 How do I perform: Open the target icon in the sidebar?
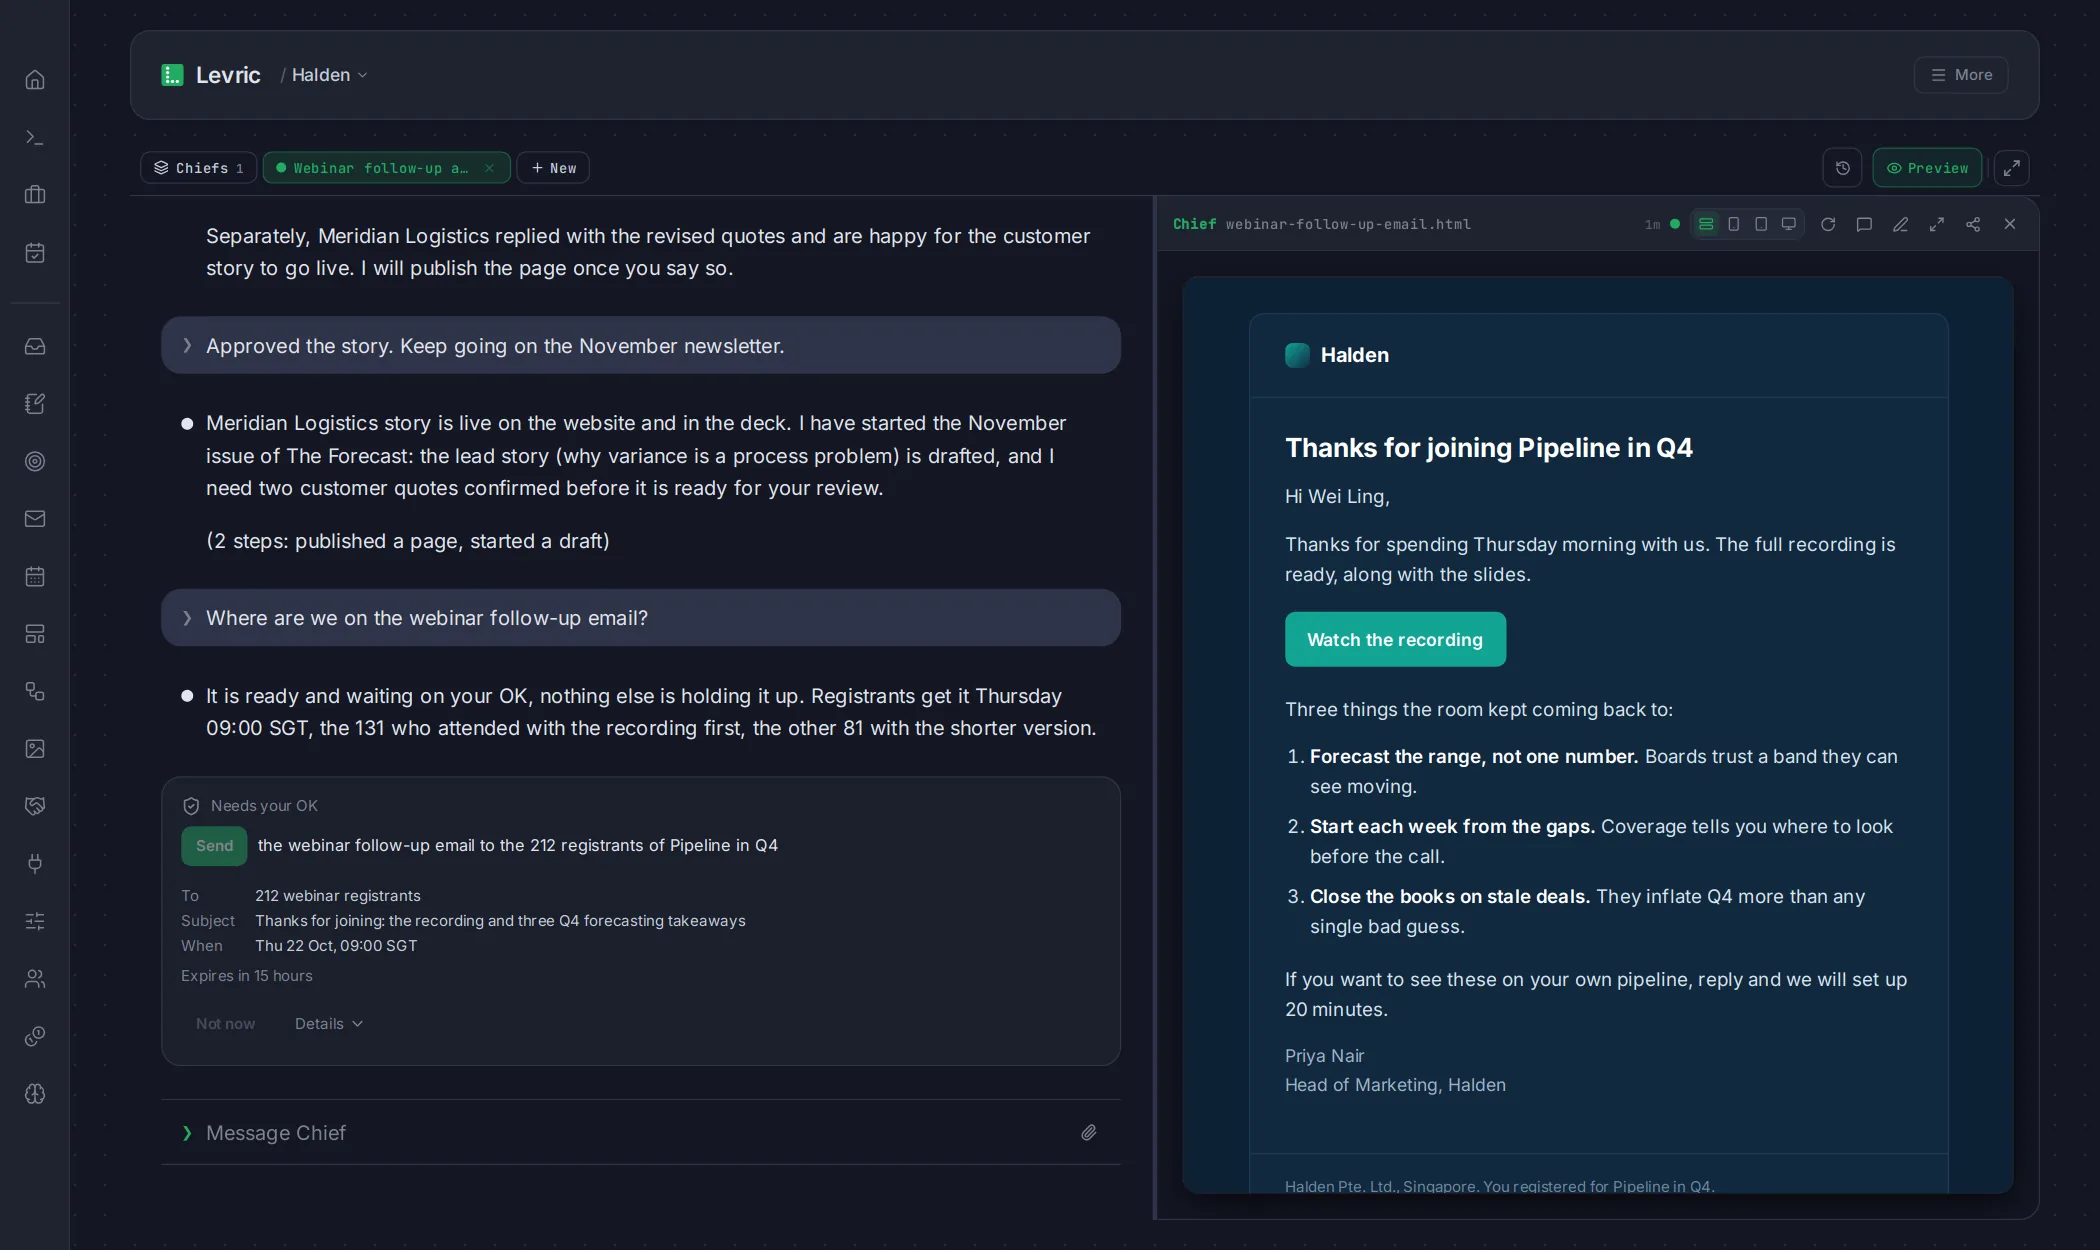[35, 461]
